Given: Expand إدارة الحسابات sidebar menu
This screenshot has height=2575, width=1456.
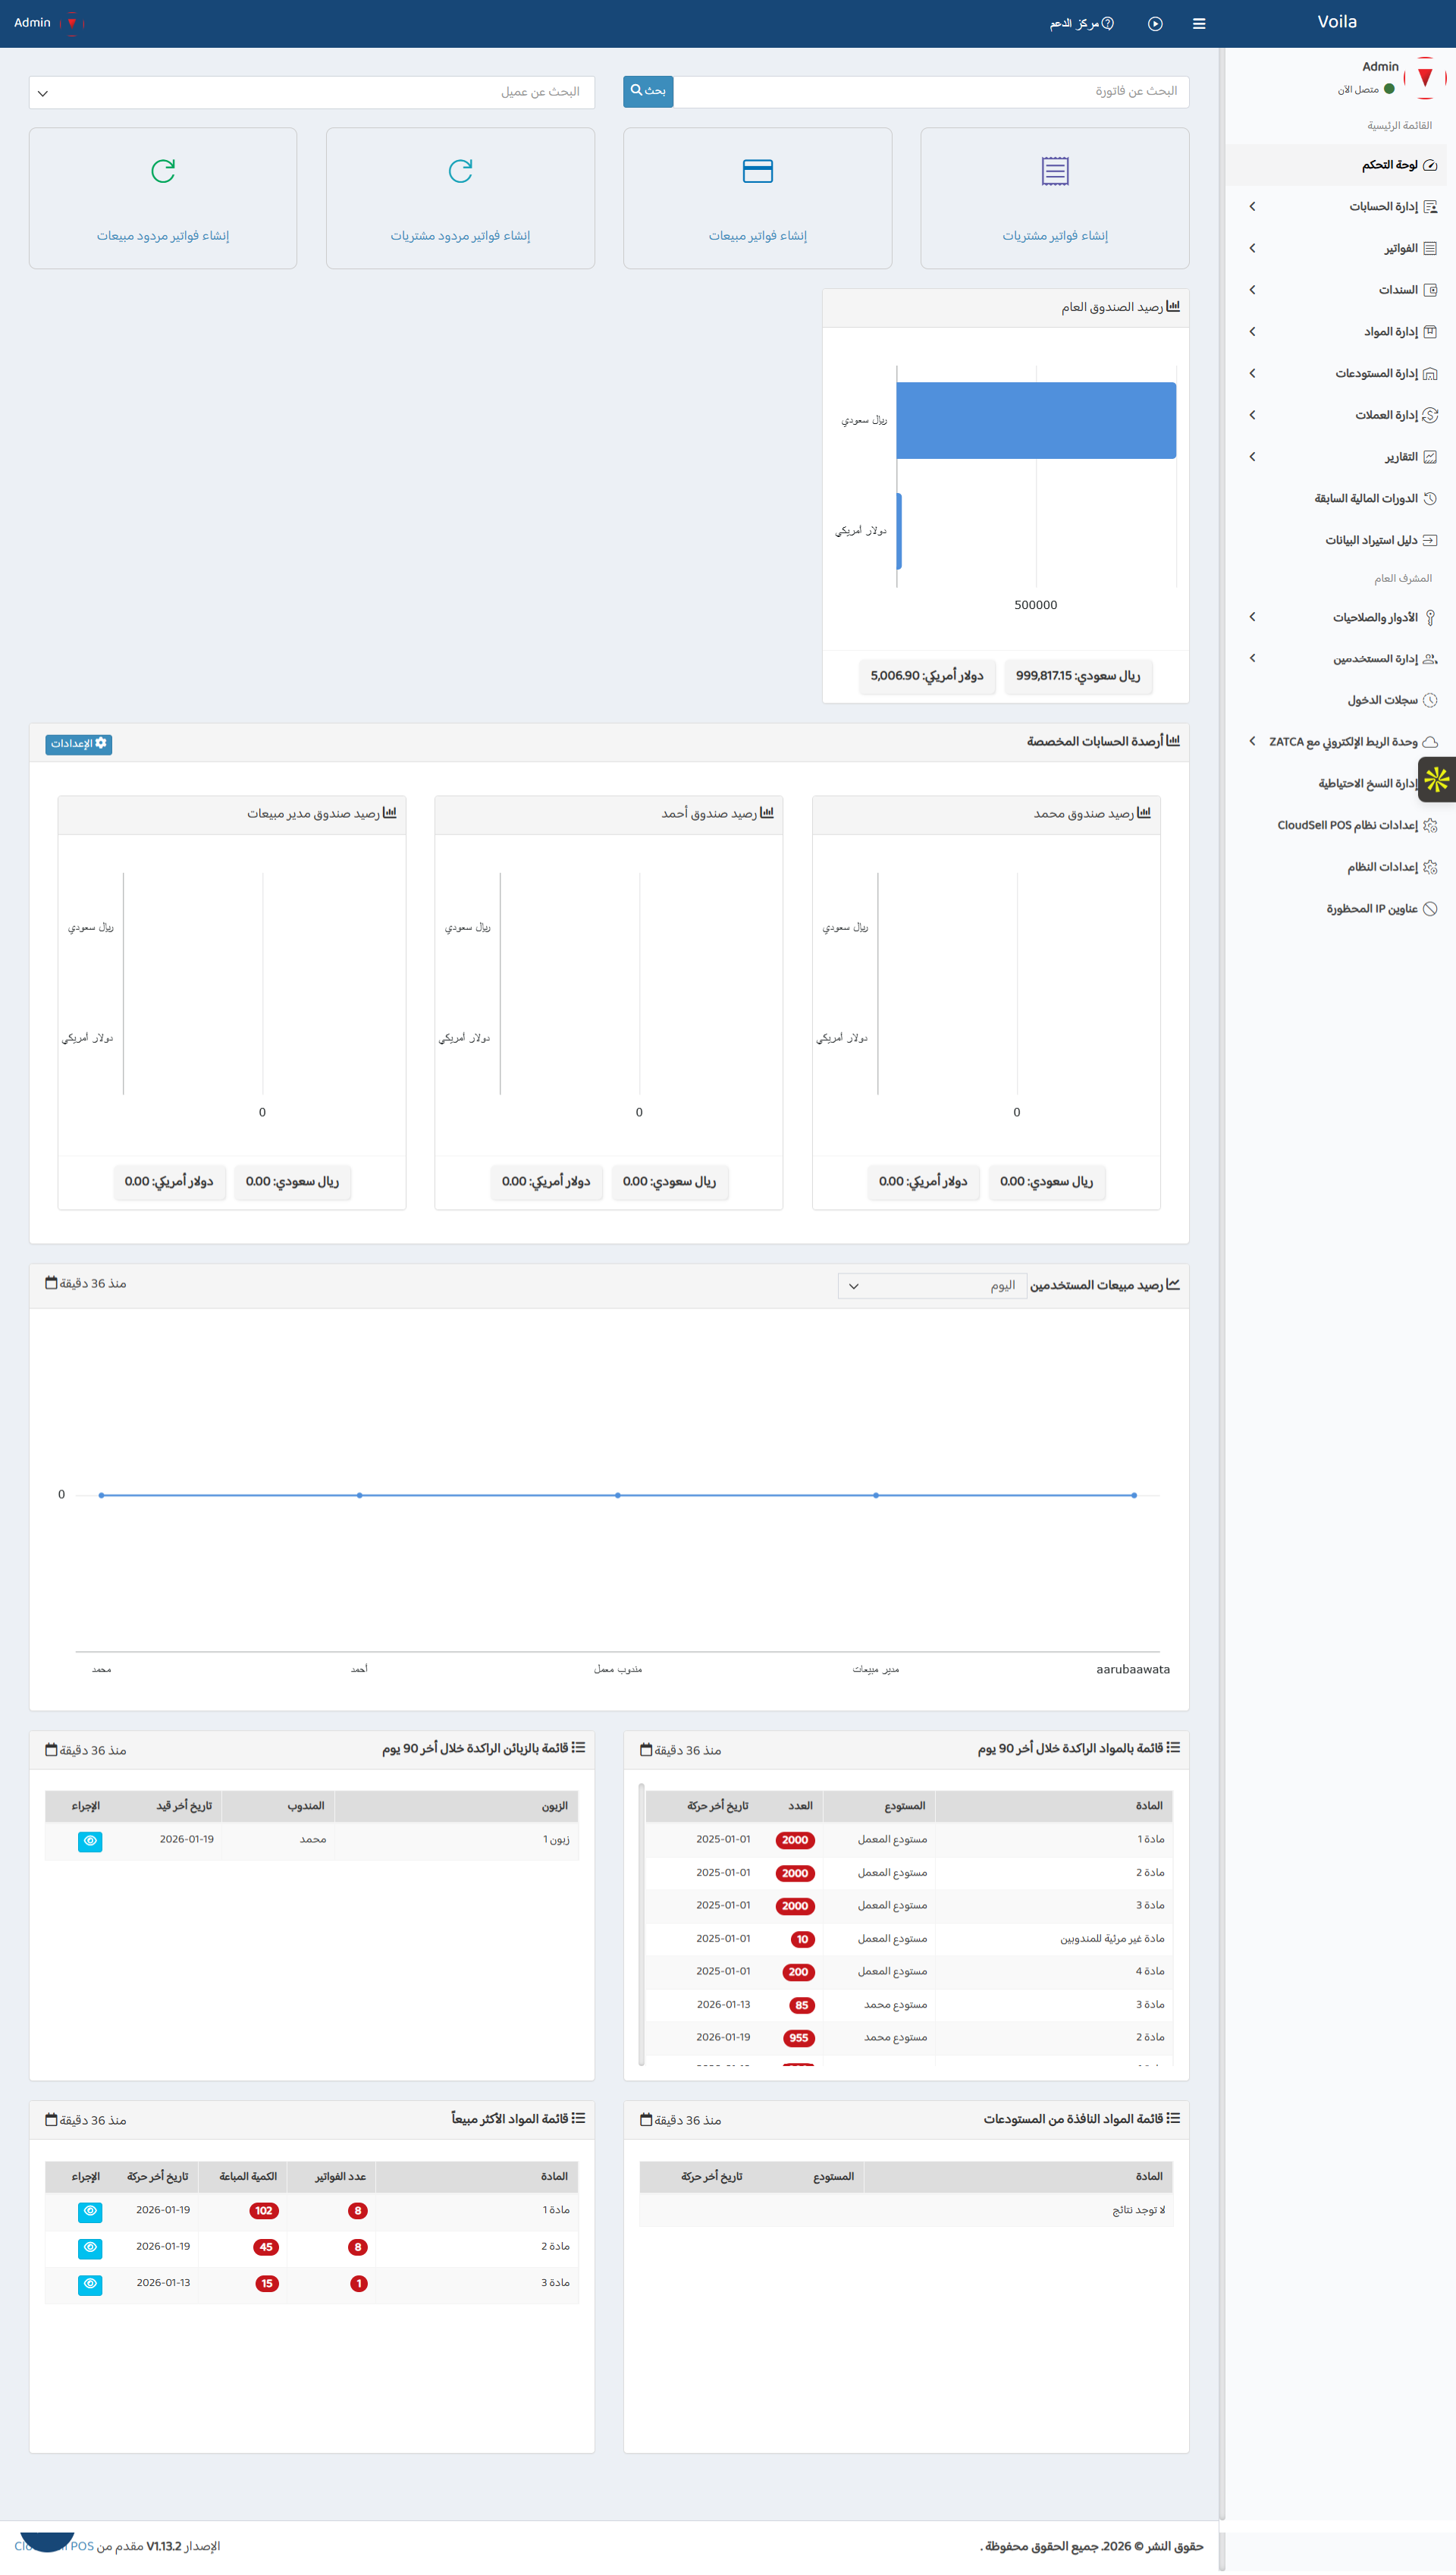Looking at the screenshot, I should 1337,207.
